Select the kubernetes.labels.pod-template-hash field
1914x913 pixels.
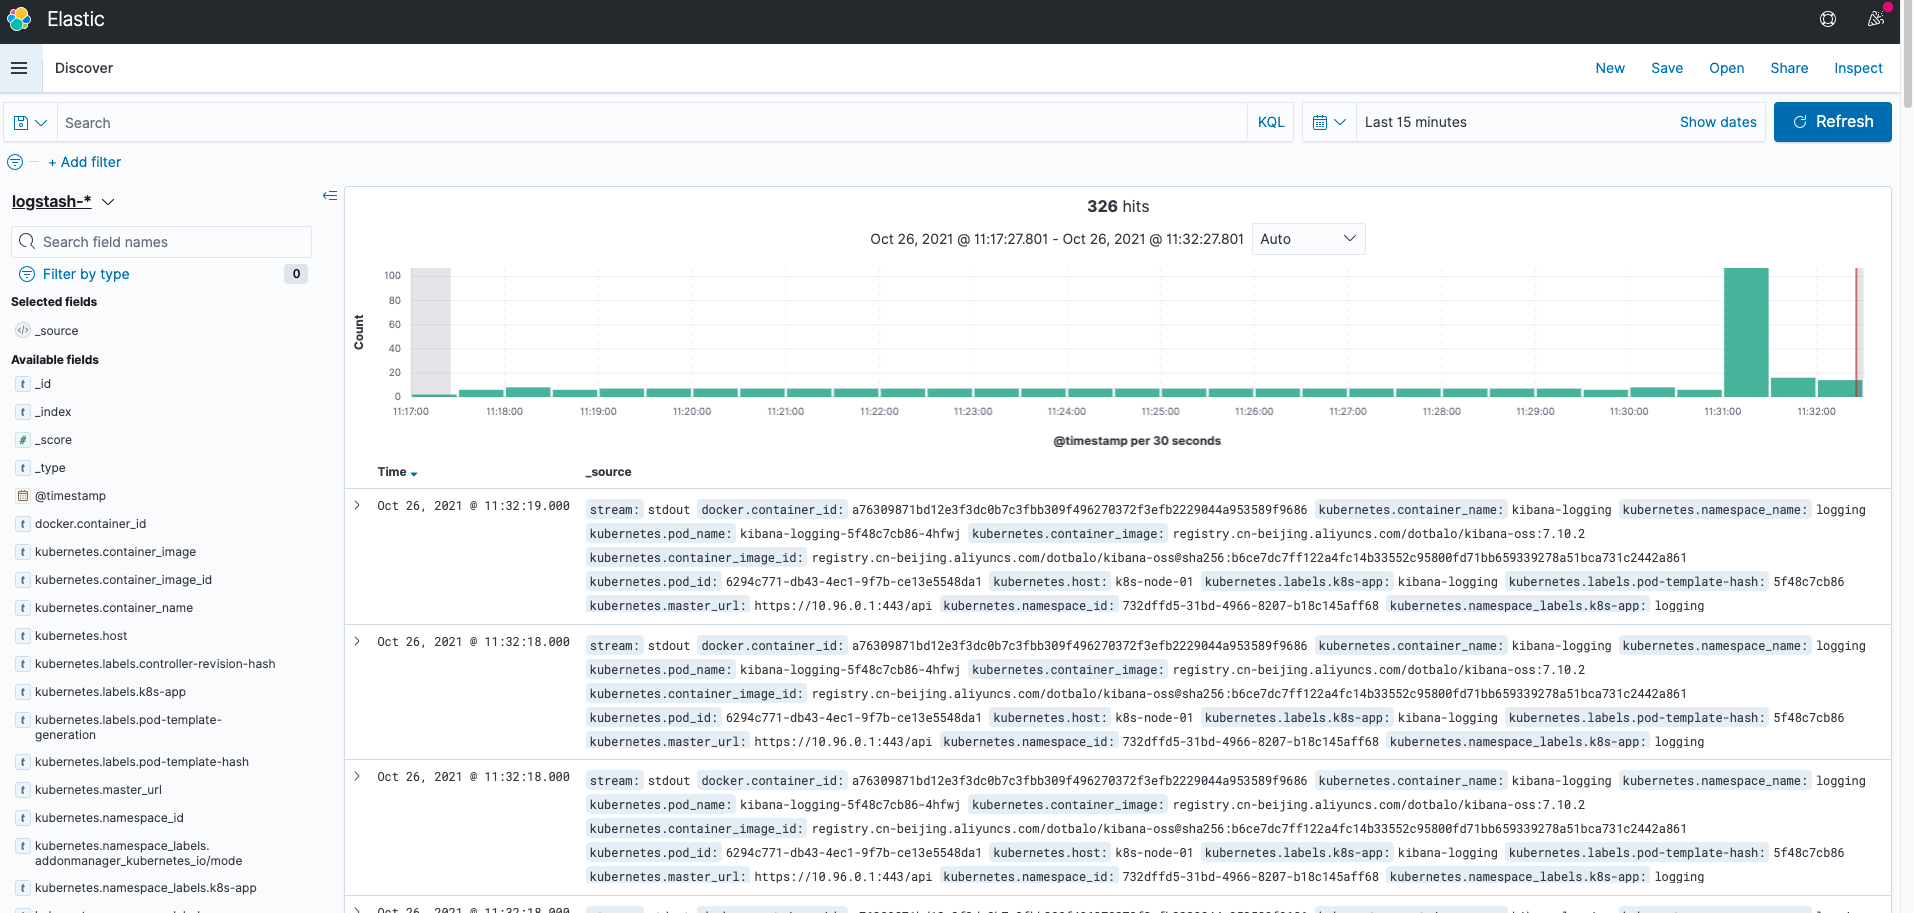pyautogui.click(x=142, y=762)
